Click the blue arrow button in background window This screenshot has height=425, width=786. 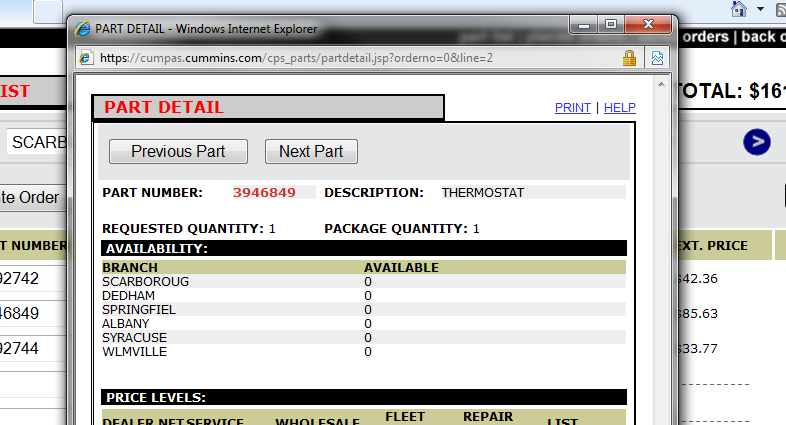coord(757,142)
